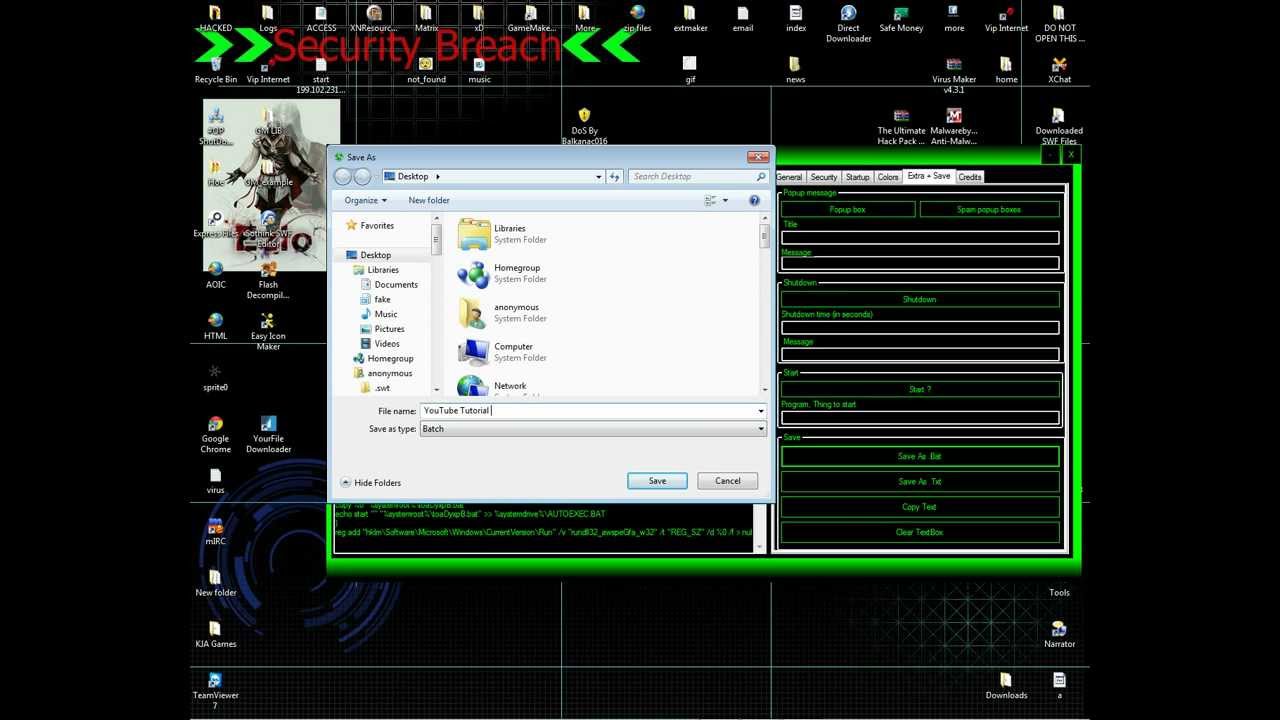
Task: Launch Google Chrome from the desktop
Action: click(x=215, y=435)
